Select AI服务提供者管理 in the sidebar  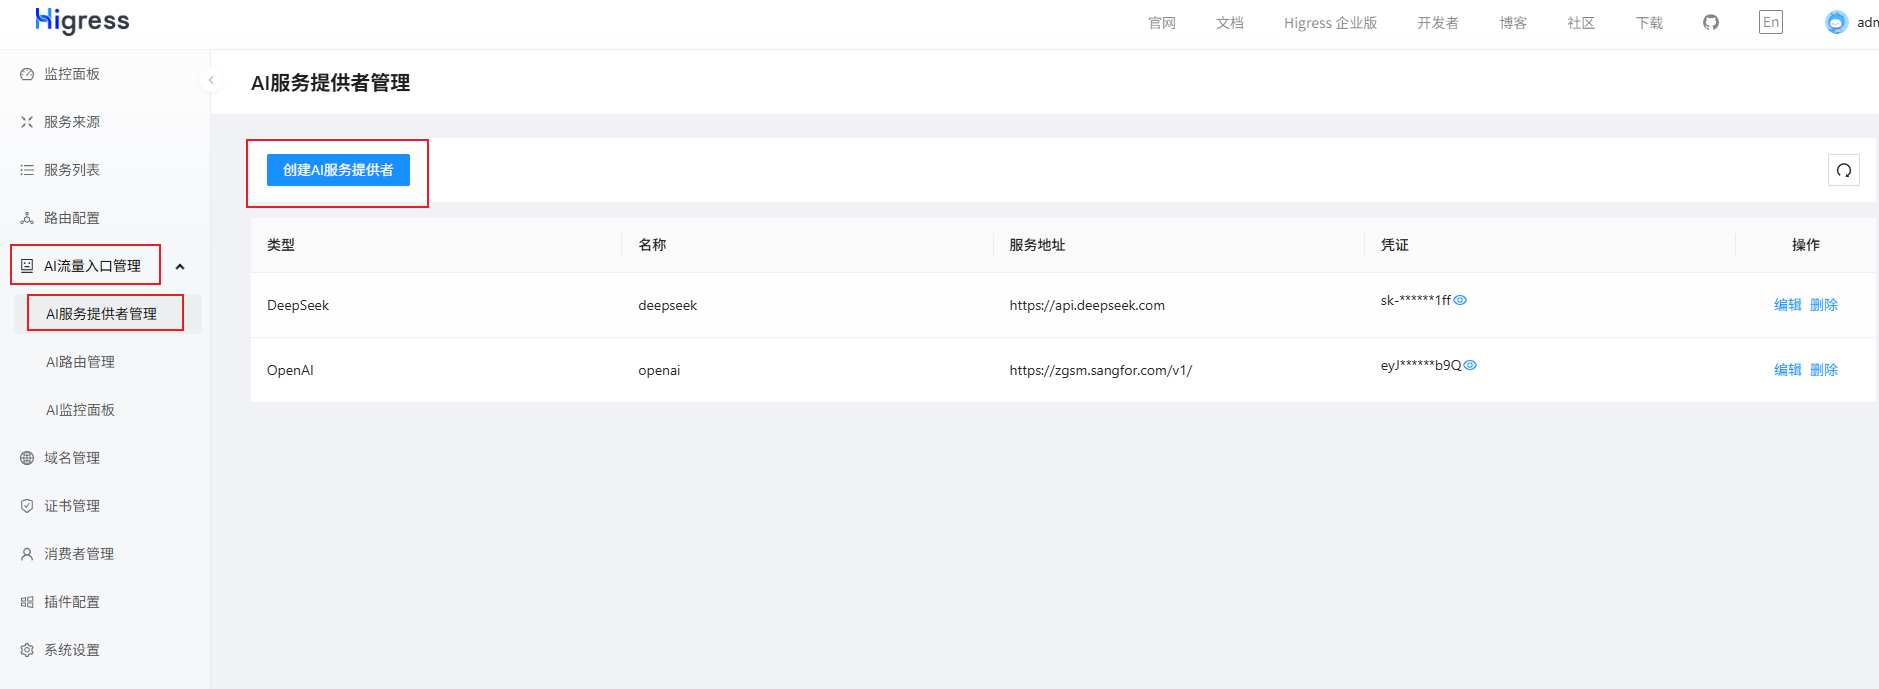(101, 314)
